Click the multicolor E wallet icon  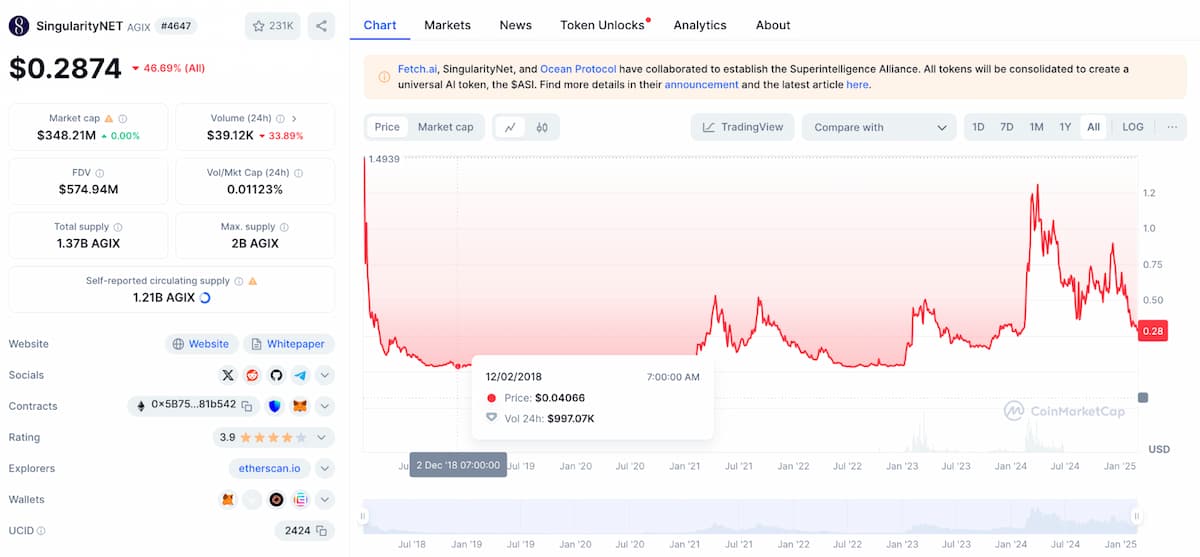point(300,499)
